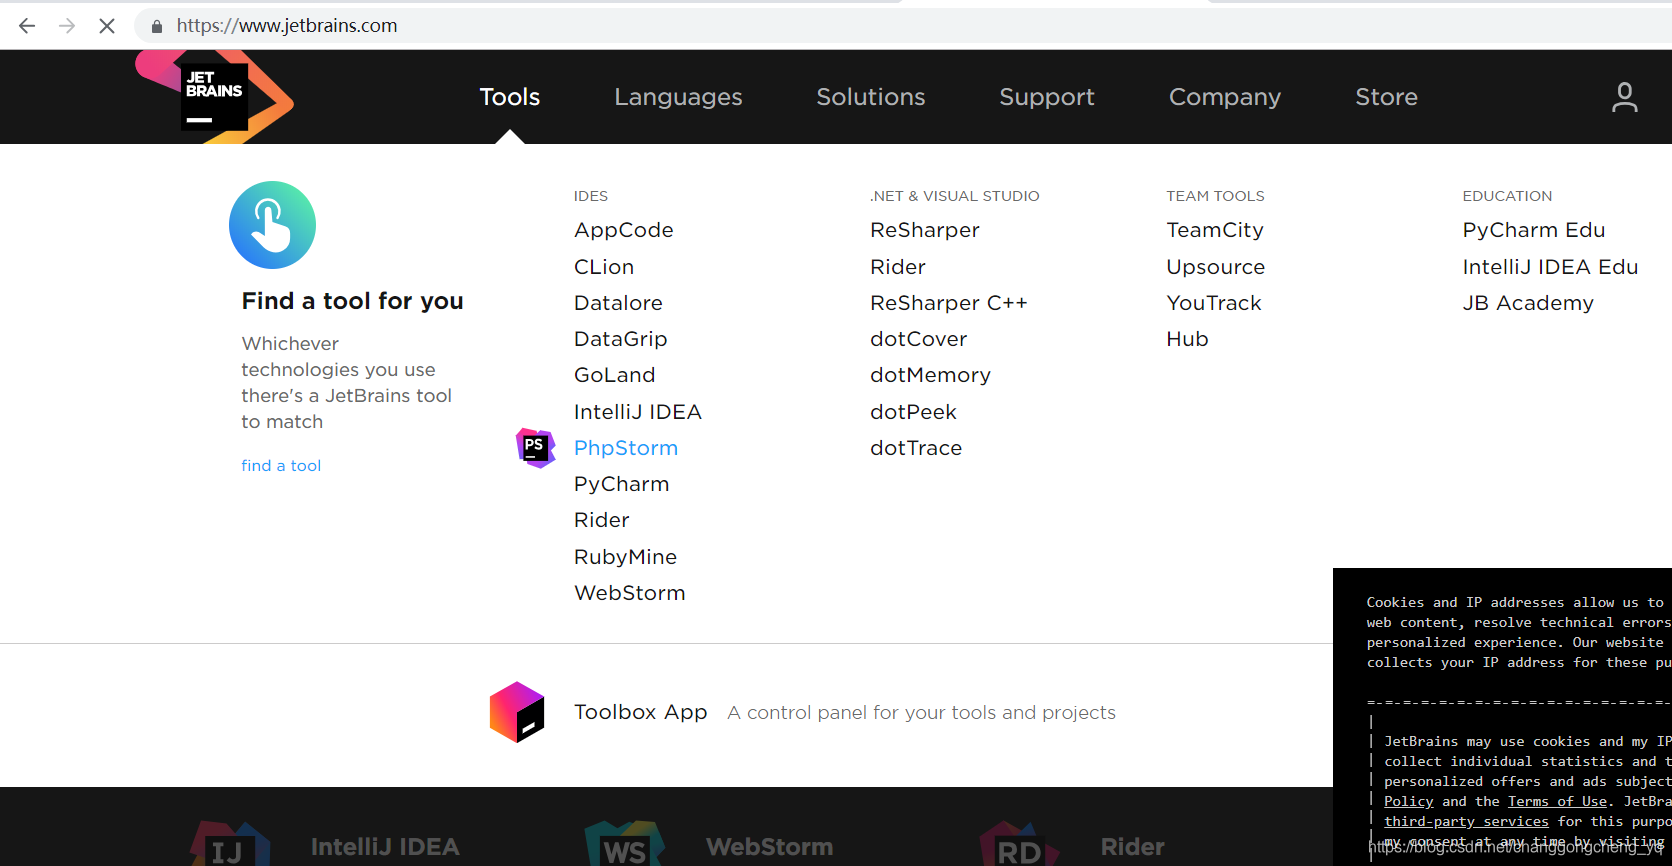1672x866 pixels.
Task: Open JB Academy link
Action: [1528, 303]
